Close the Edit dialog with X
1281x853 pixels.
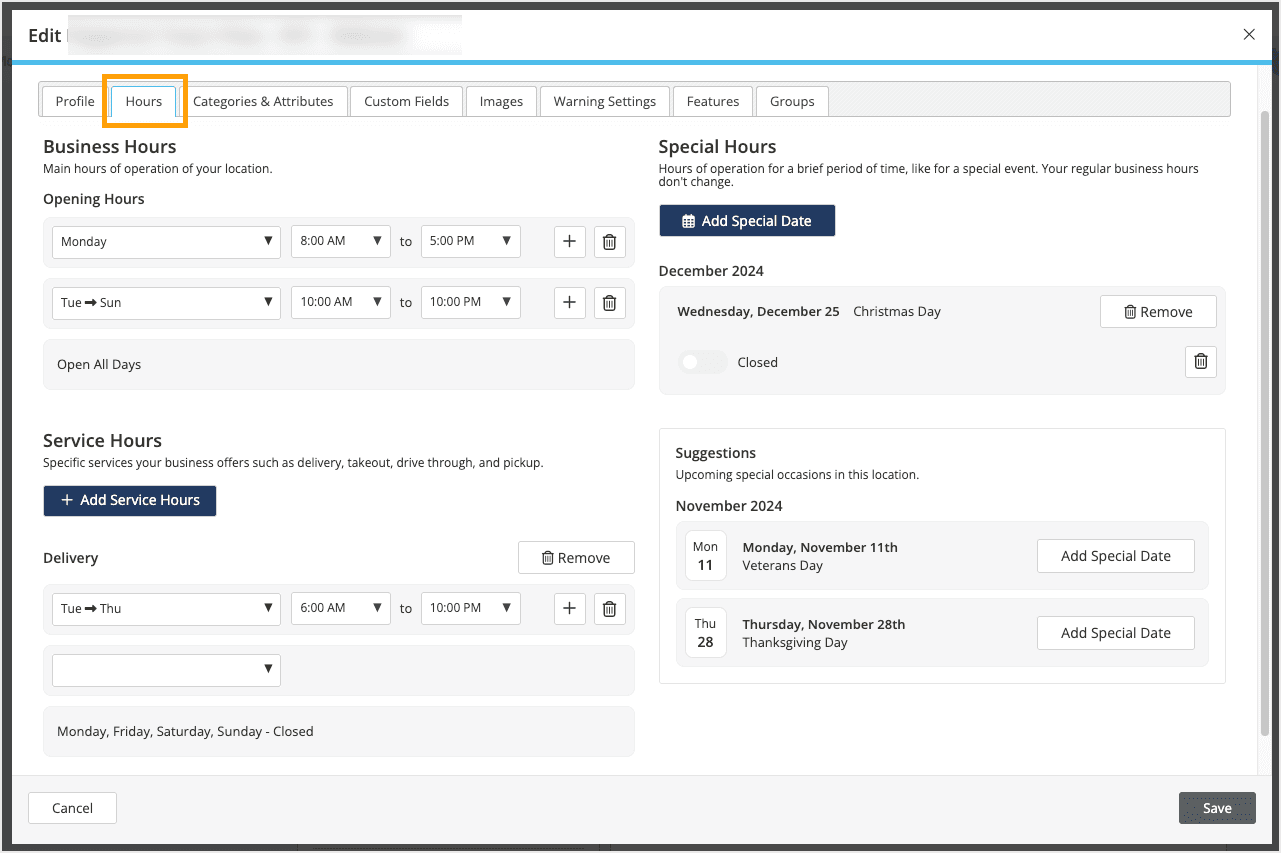tap(1249, 35)
